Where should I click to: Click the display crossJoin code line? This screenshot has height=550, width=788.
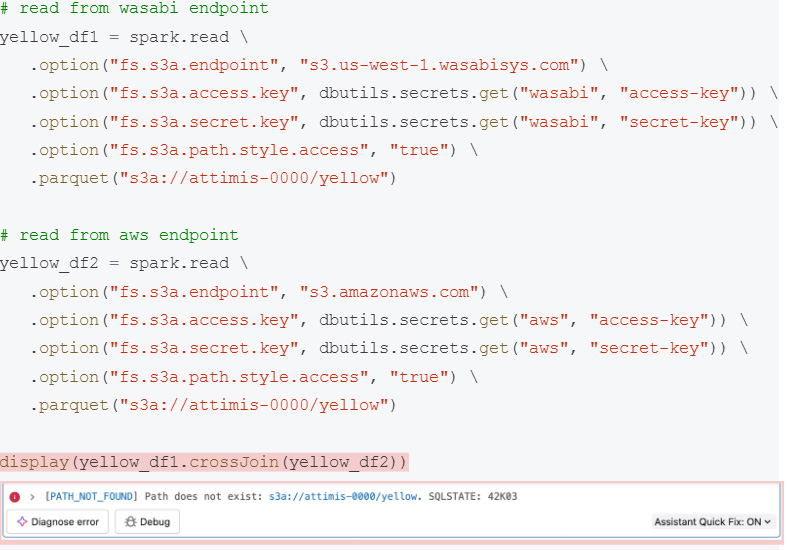[x=204, y=462]
